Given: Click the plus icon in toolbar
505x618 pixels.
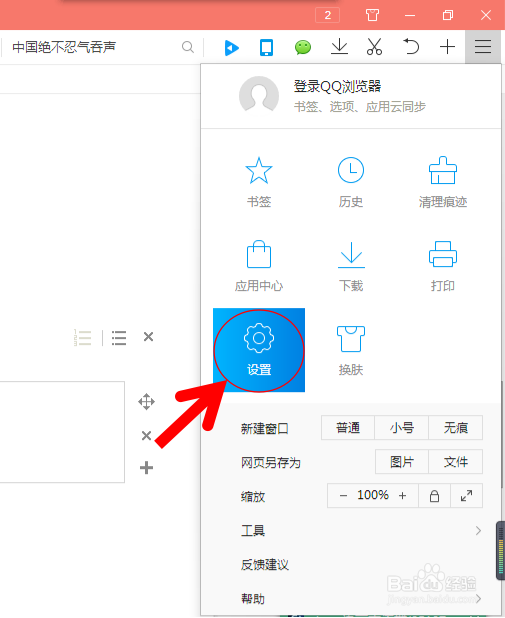Looking at the screenshot, I should 447,47.
